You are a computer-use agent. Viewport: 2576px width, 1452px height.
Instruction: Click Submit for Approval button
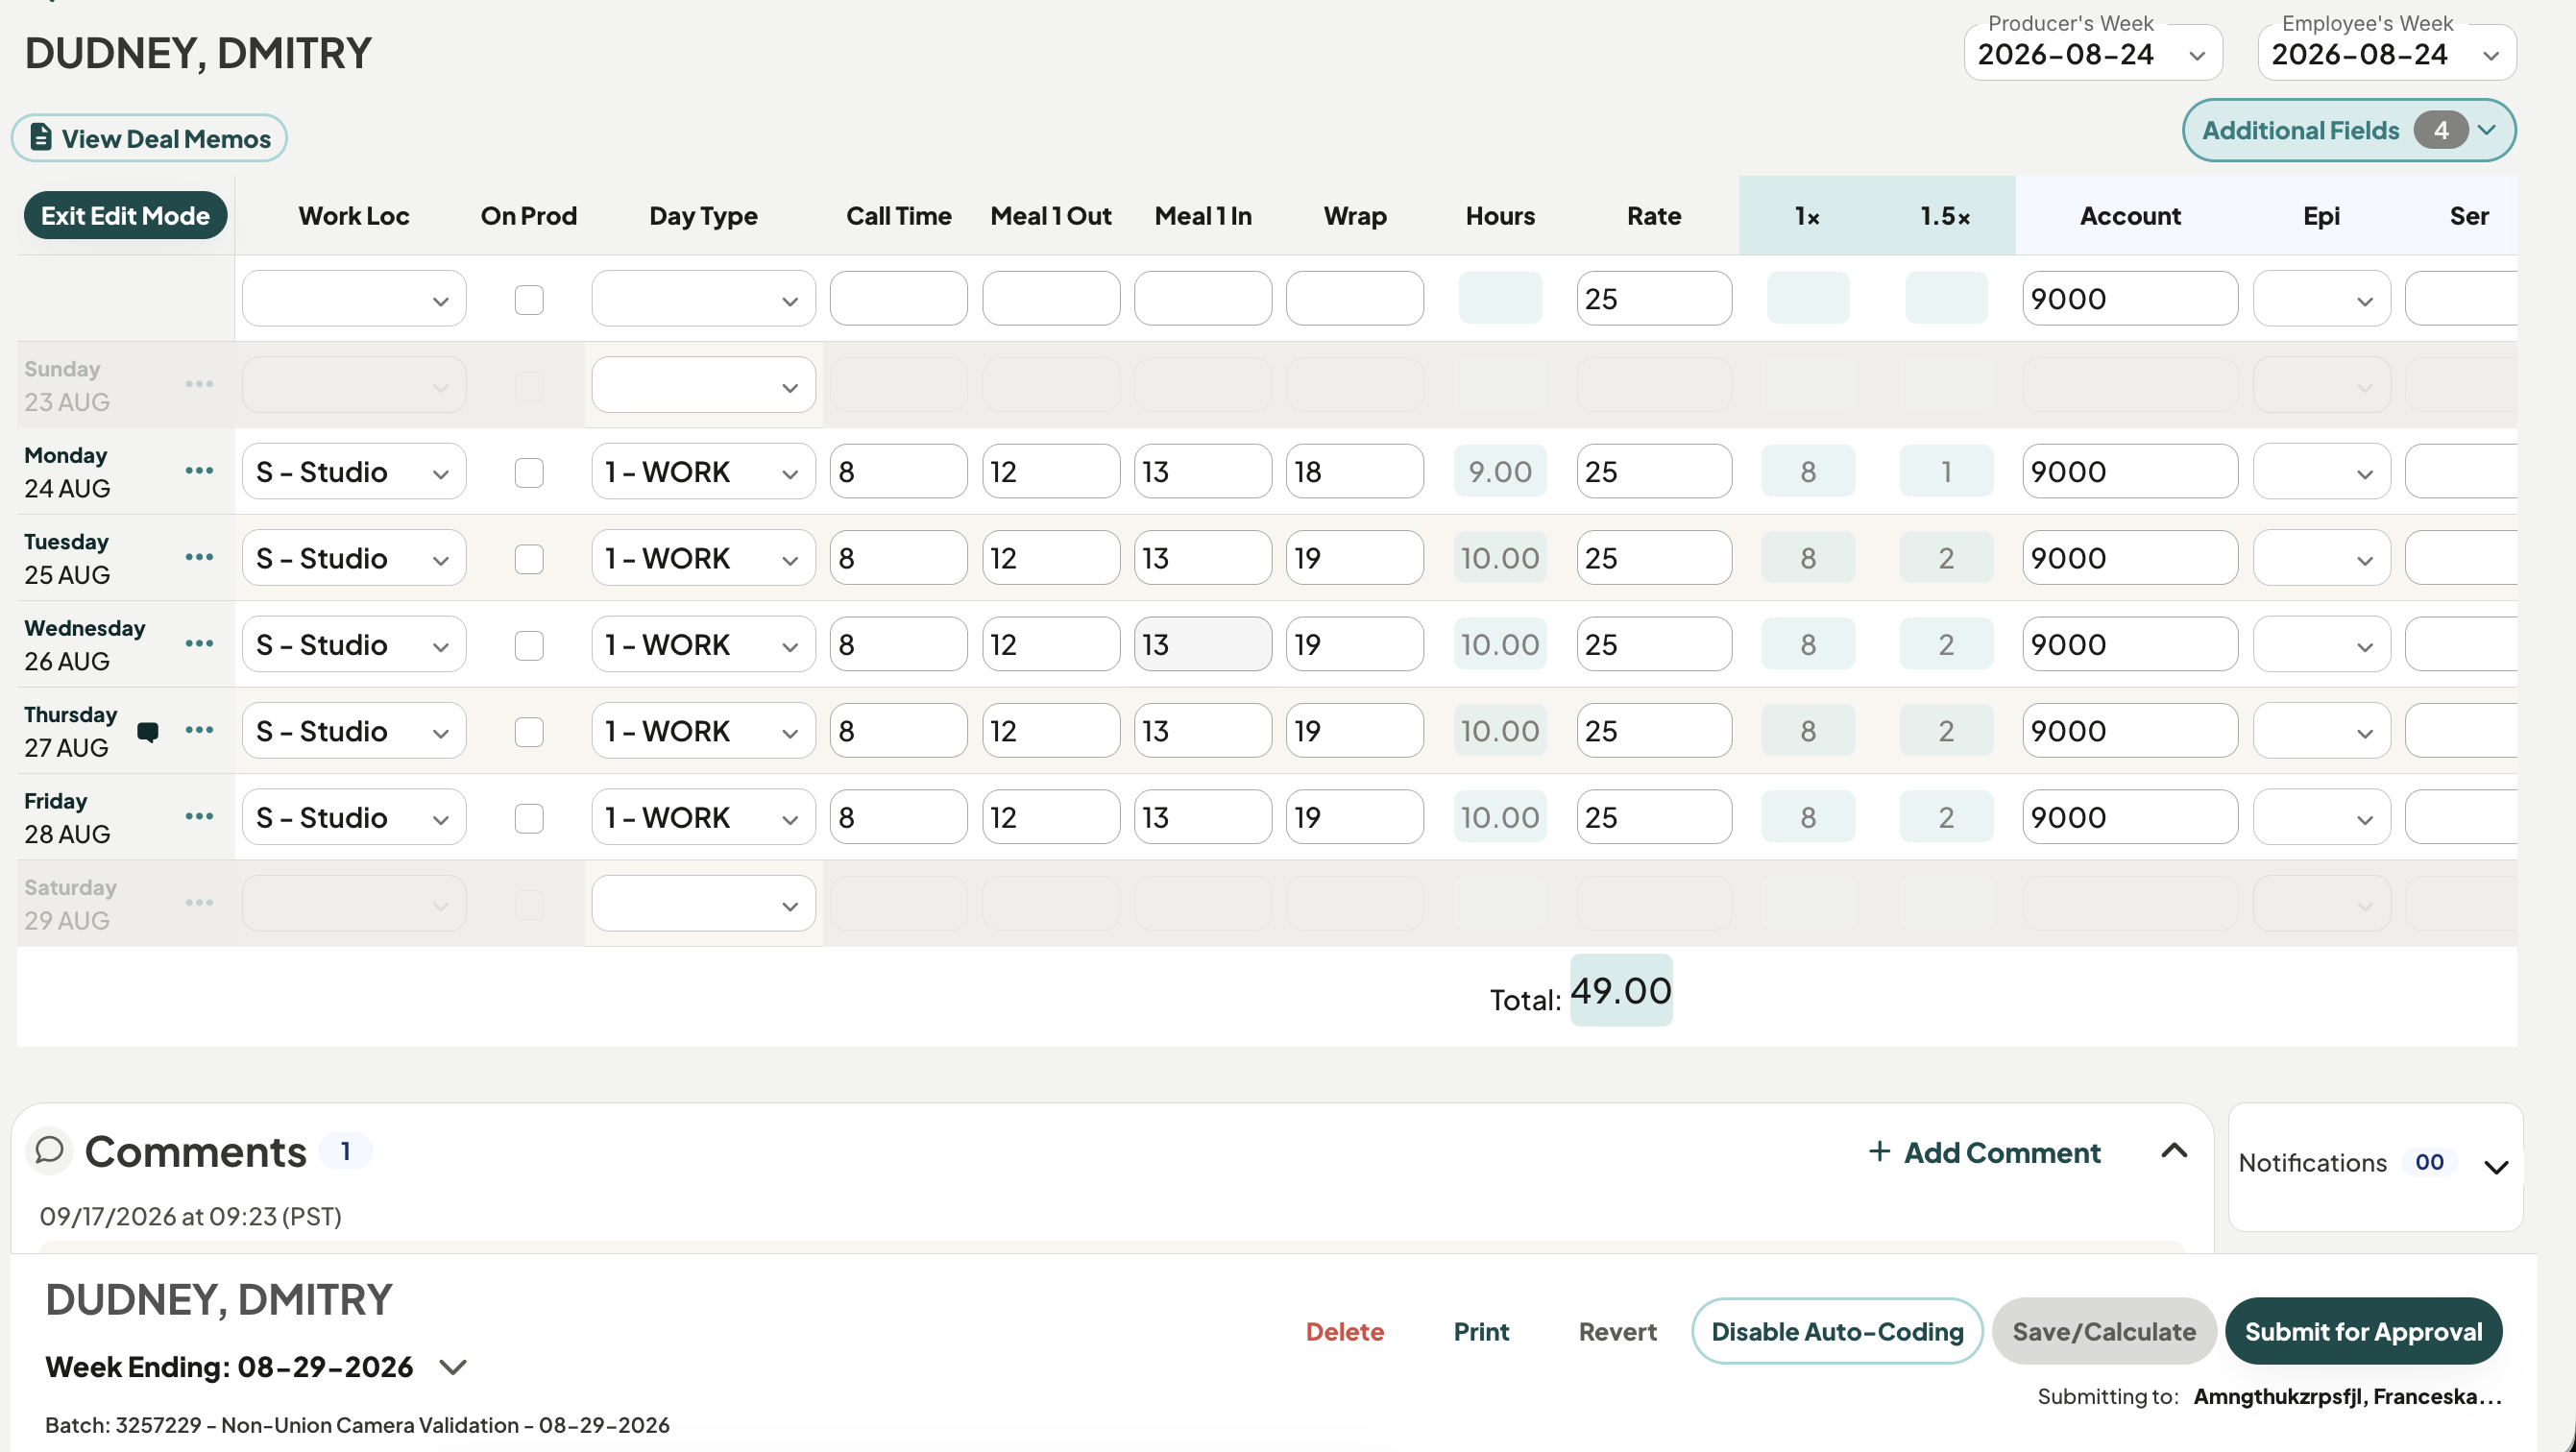point(2363,1331)
